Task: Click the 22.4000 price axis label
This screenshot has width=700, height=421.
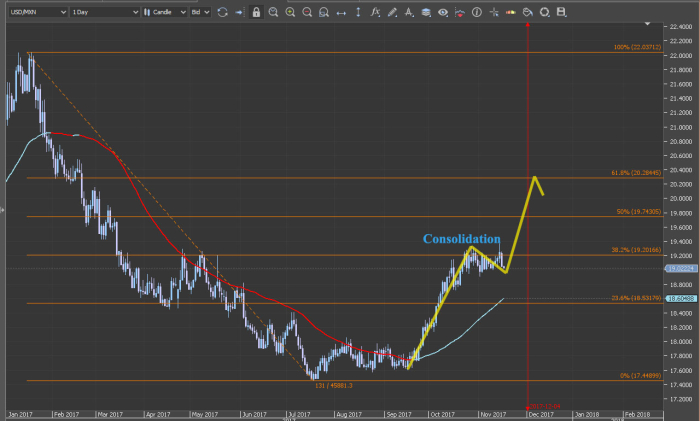Action: pyautogui.click(x=681, y=27)
